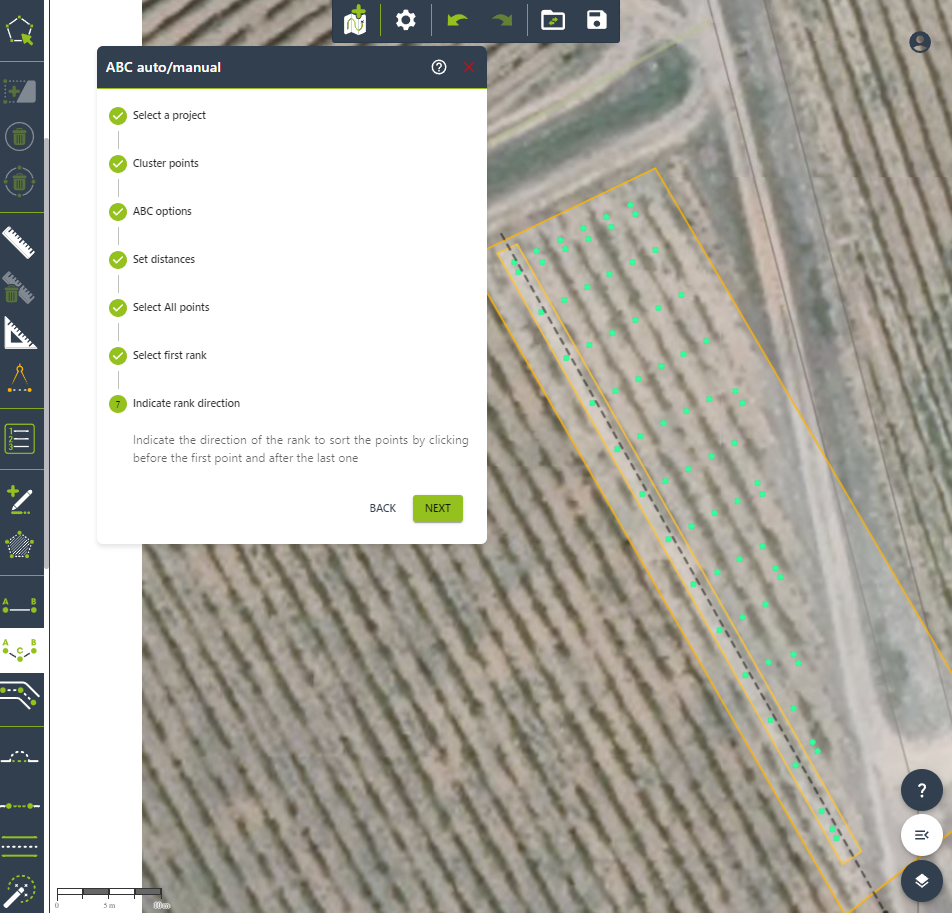Activate the ABC curve line tool

20,649
